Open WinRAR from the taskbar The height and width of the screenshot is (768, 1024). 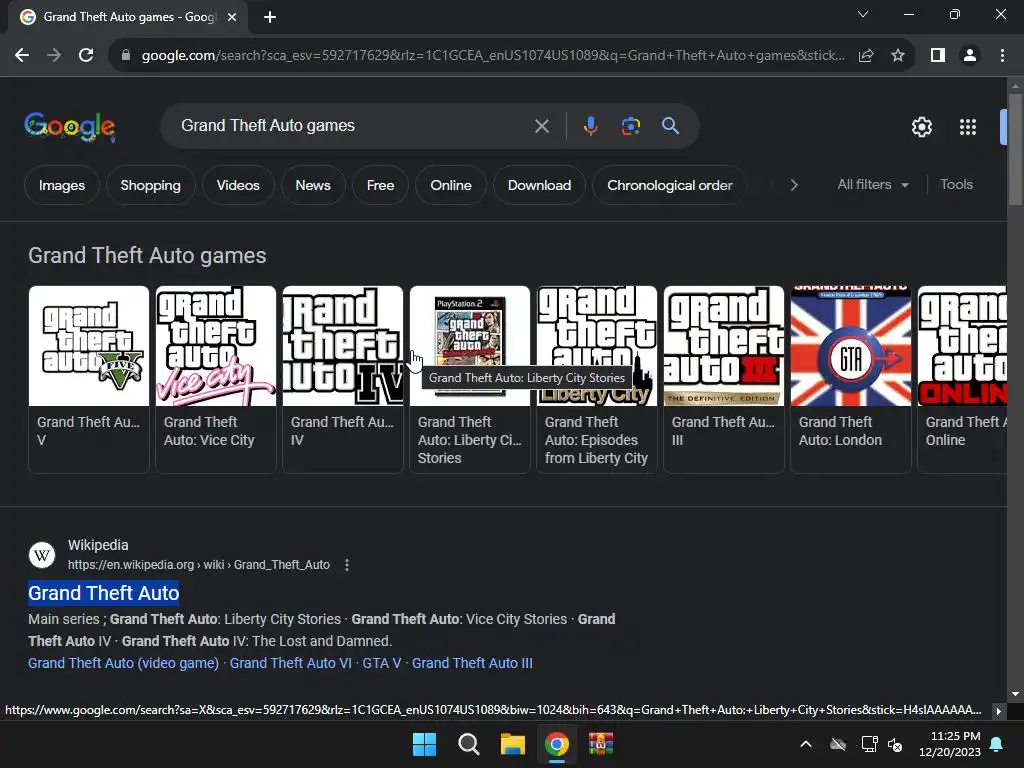[x=601, y=744]
